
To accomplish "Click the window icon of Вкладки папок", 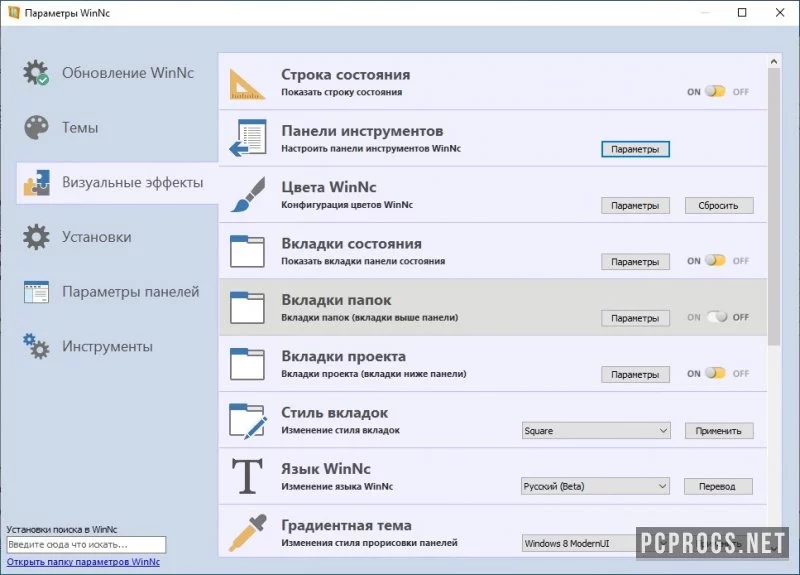I will click(247, 308).
